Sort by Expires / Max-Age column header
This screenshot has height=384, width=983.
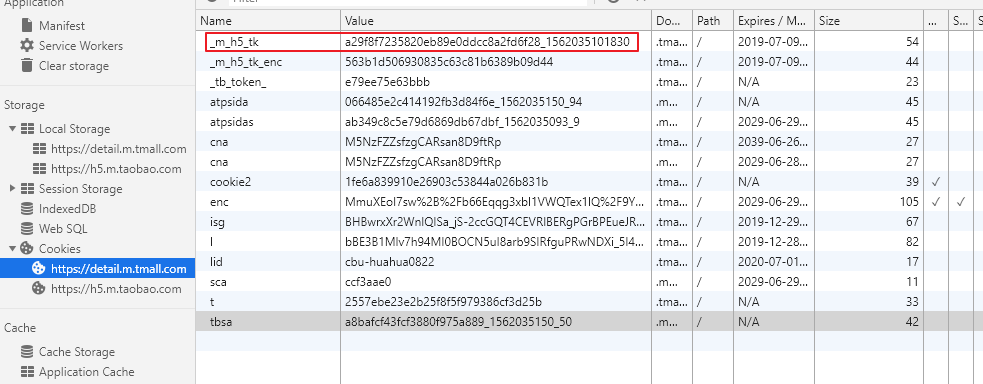[774, 21]
